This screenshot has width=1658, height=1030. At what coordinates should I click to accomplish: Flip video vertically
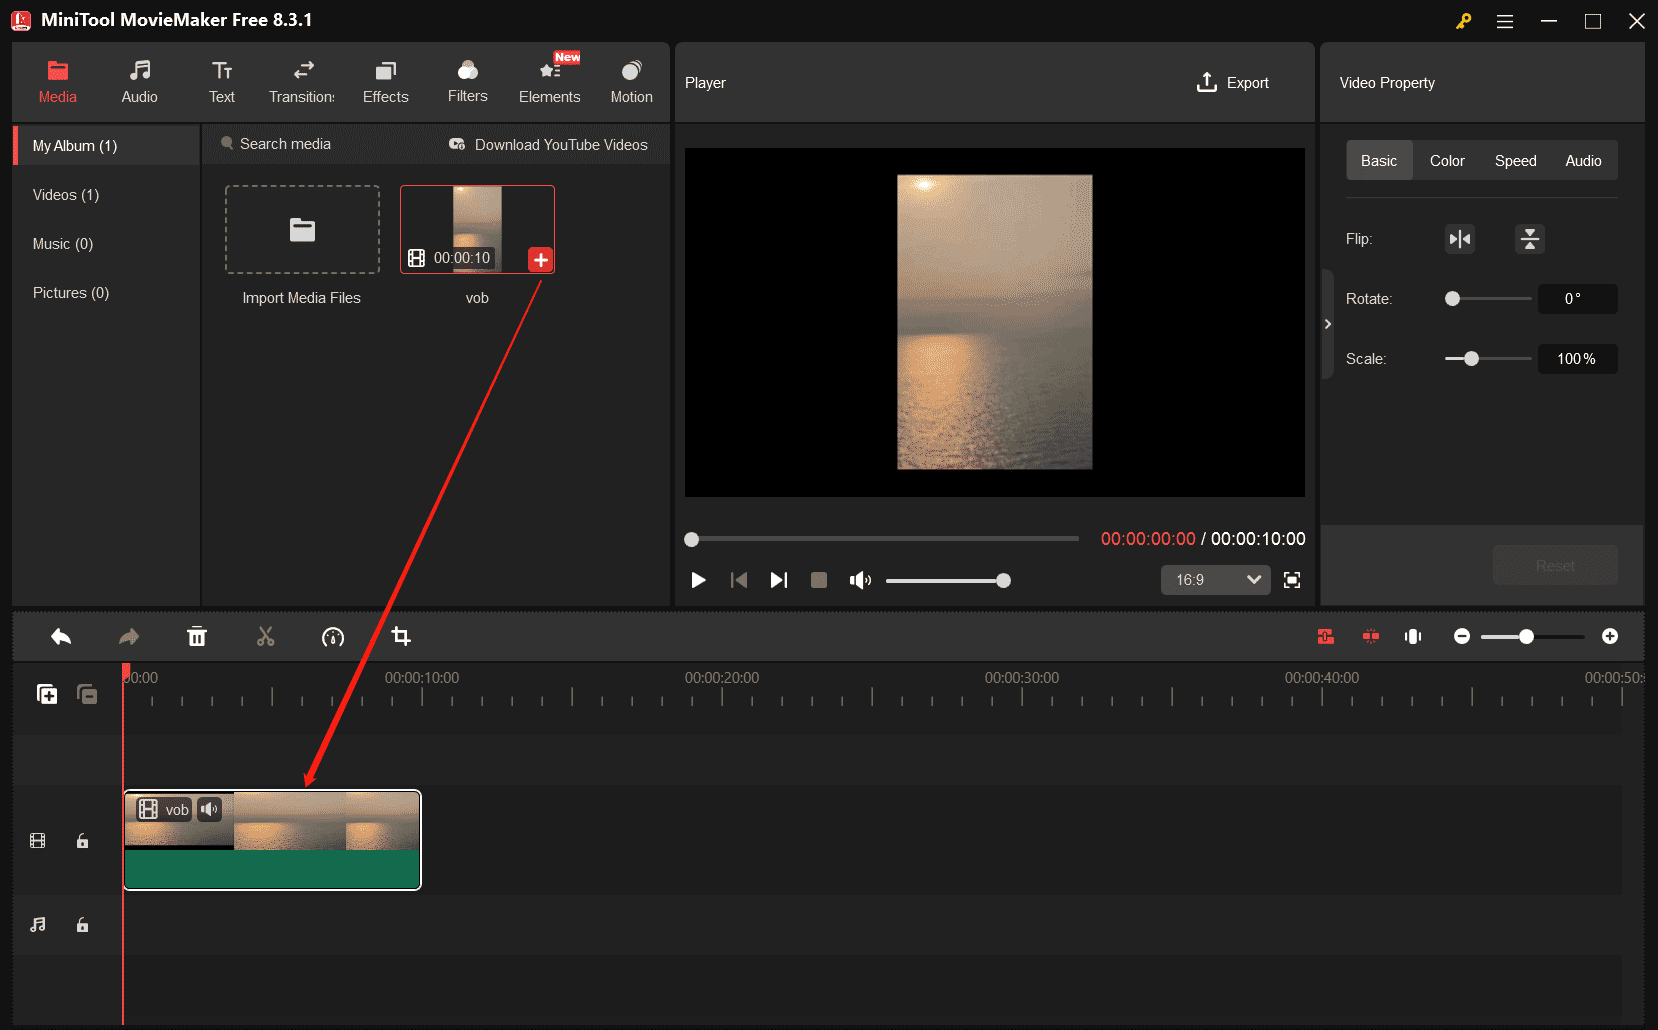point(1529,239)
